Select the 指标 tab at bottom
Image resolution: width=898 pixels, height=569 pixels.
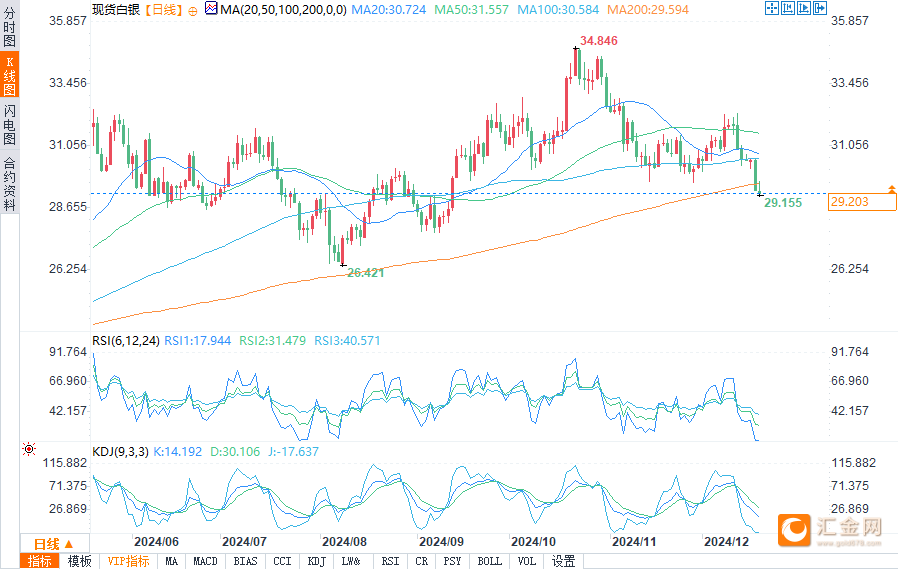click(40, 562)
